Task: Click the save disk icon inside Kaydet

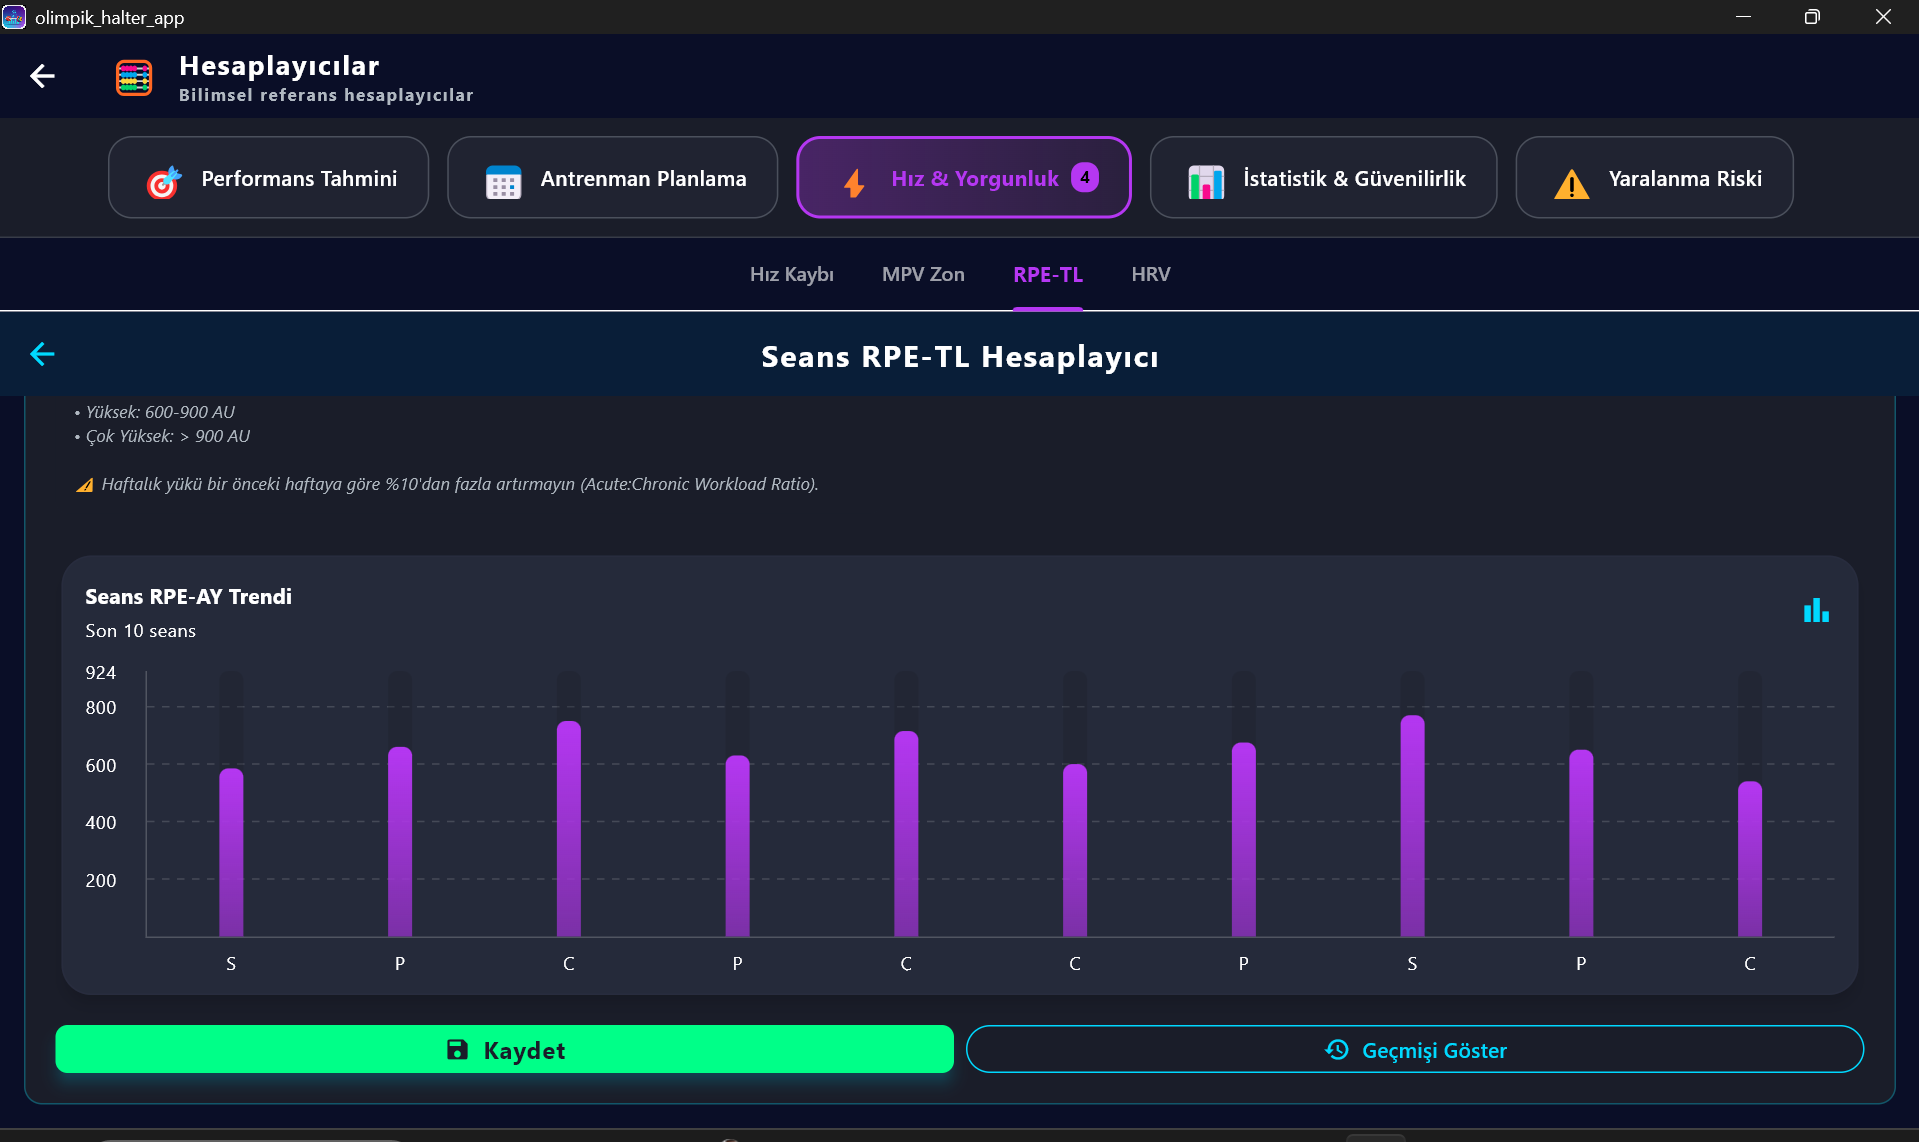Action: [458, 1050]
